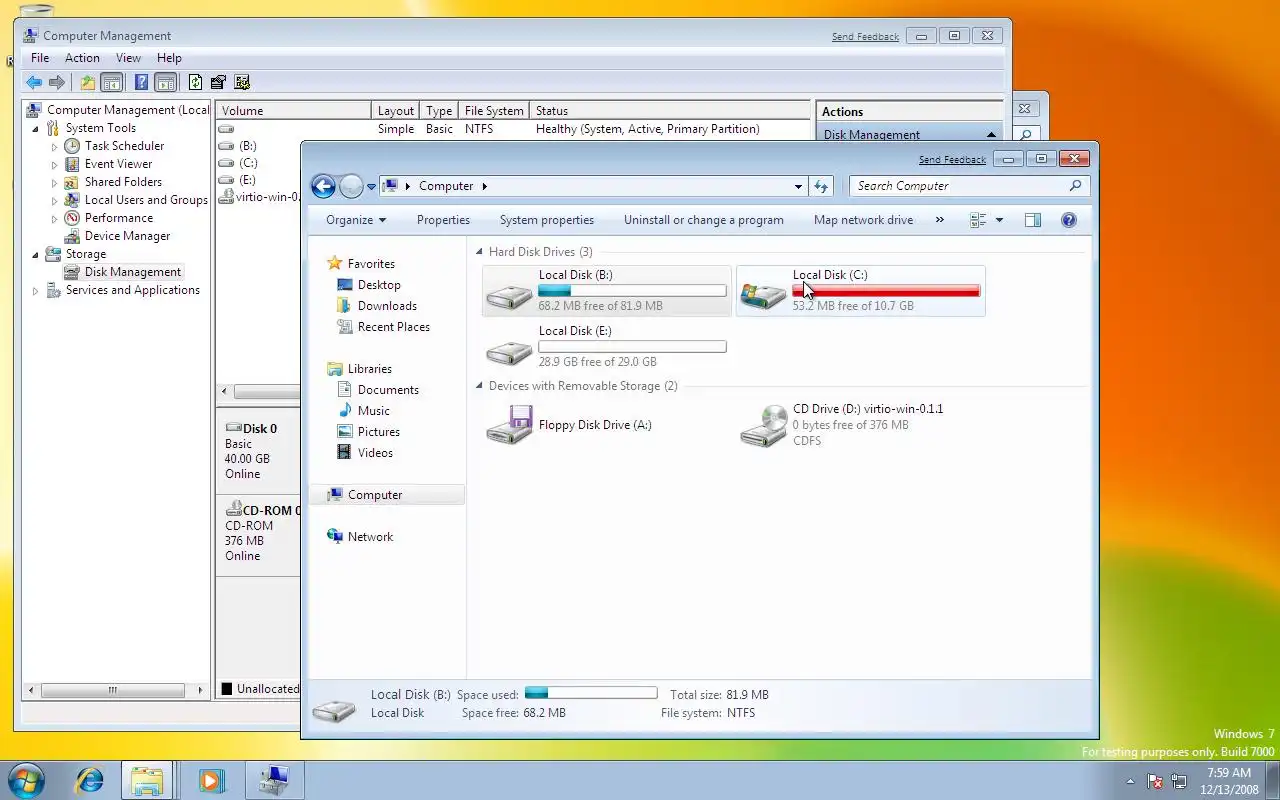The height and width of the screenshot is (800, 1280).
Task: Collapse the Disk Management actions section arrow
Action: (x=991, y=135)
